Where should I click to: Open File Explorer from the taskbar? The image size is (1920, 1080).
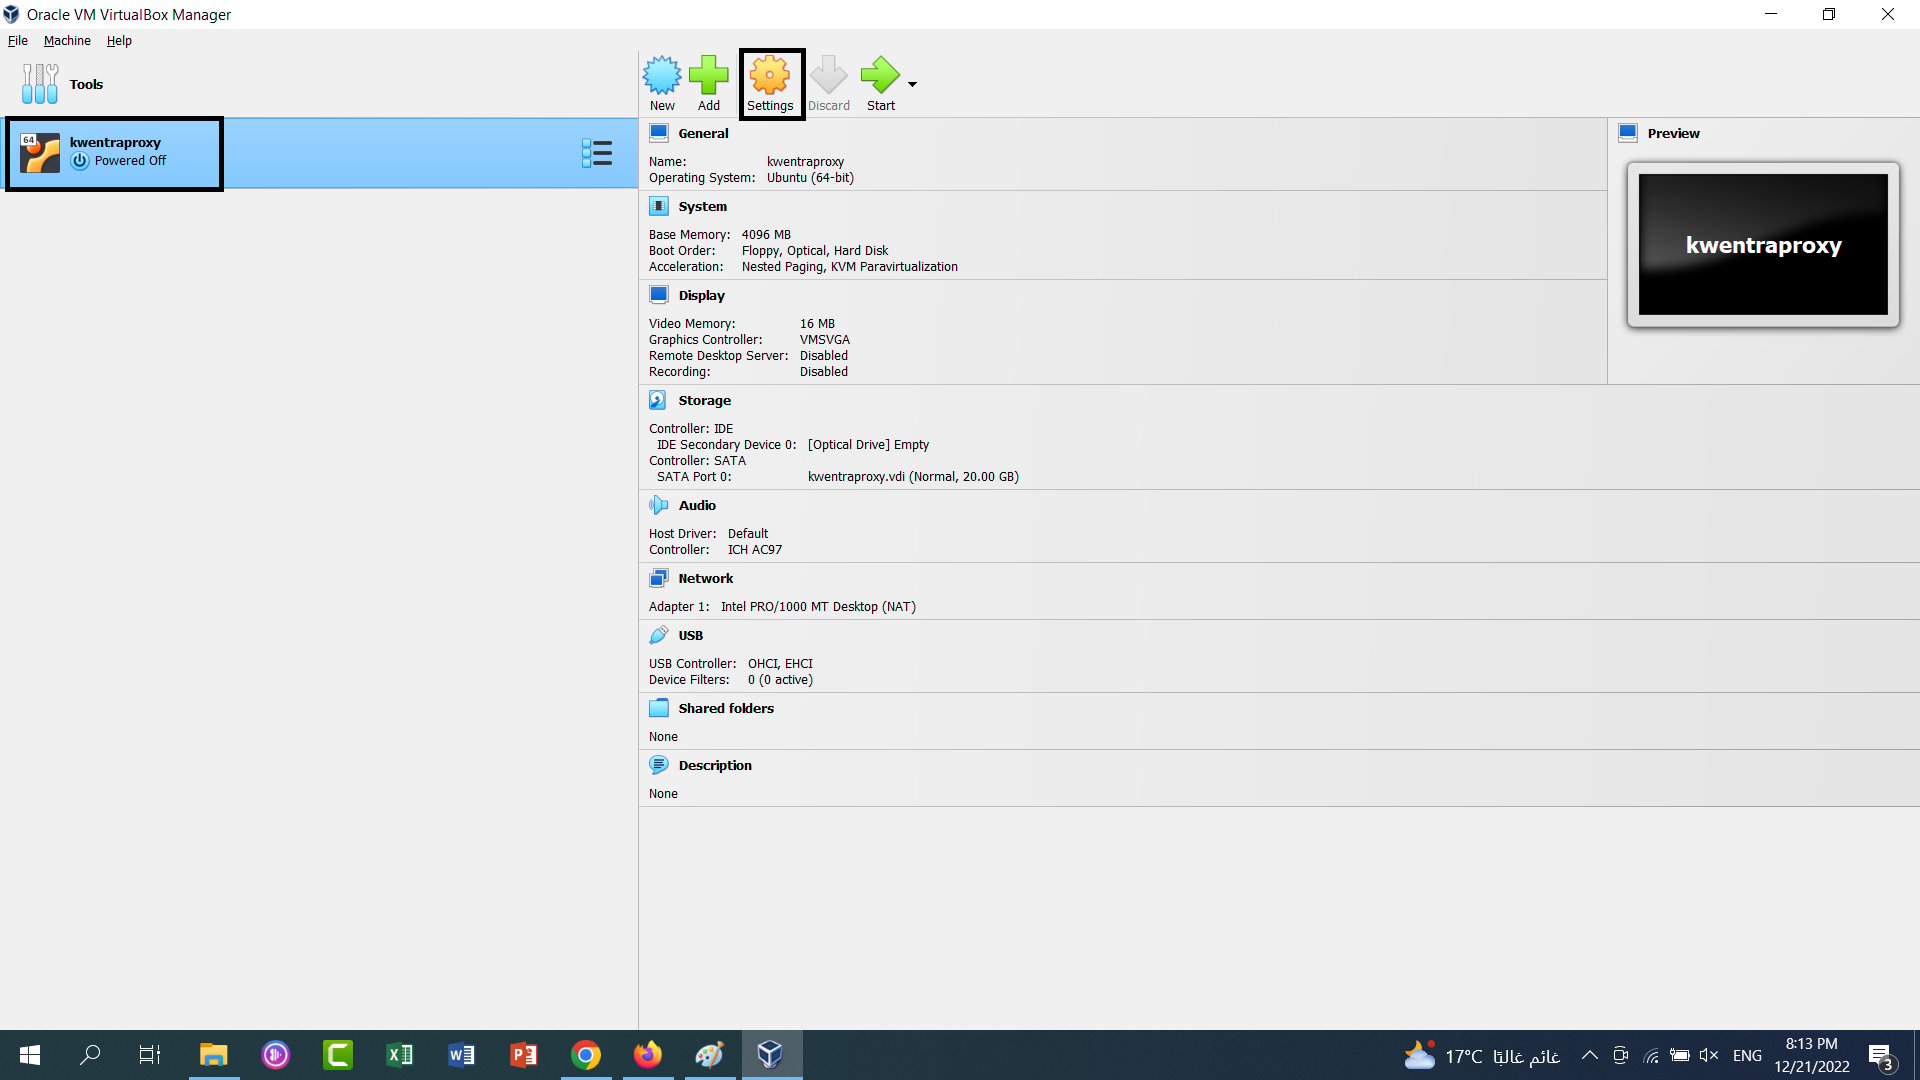click(x=213, y=1055)
